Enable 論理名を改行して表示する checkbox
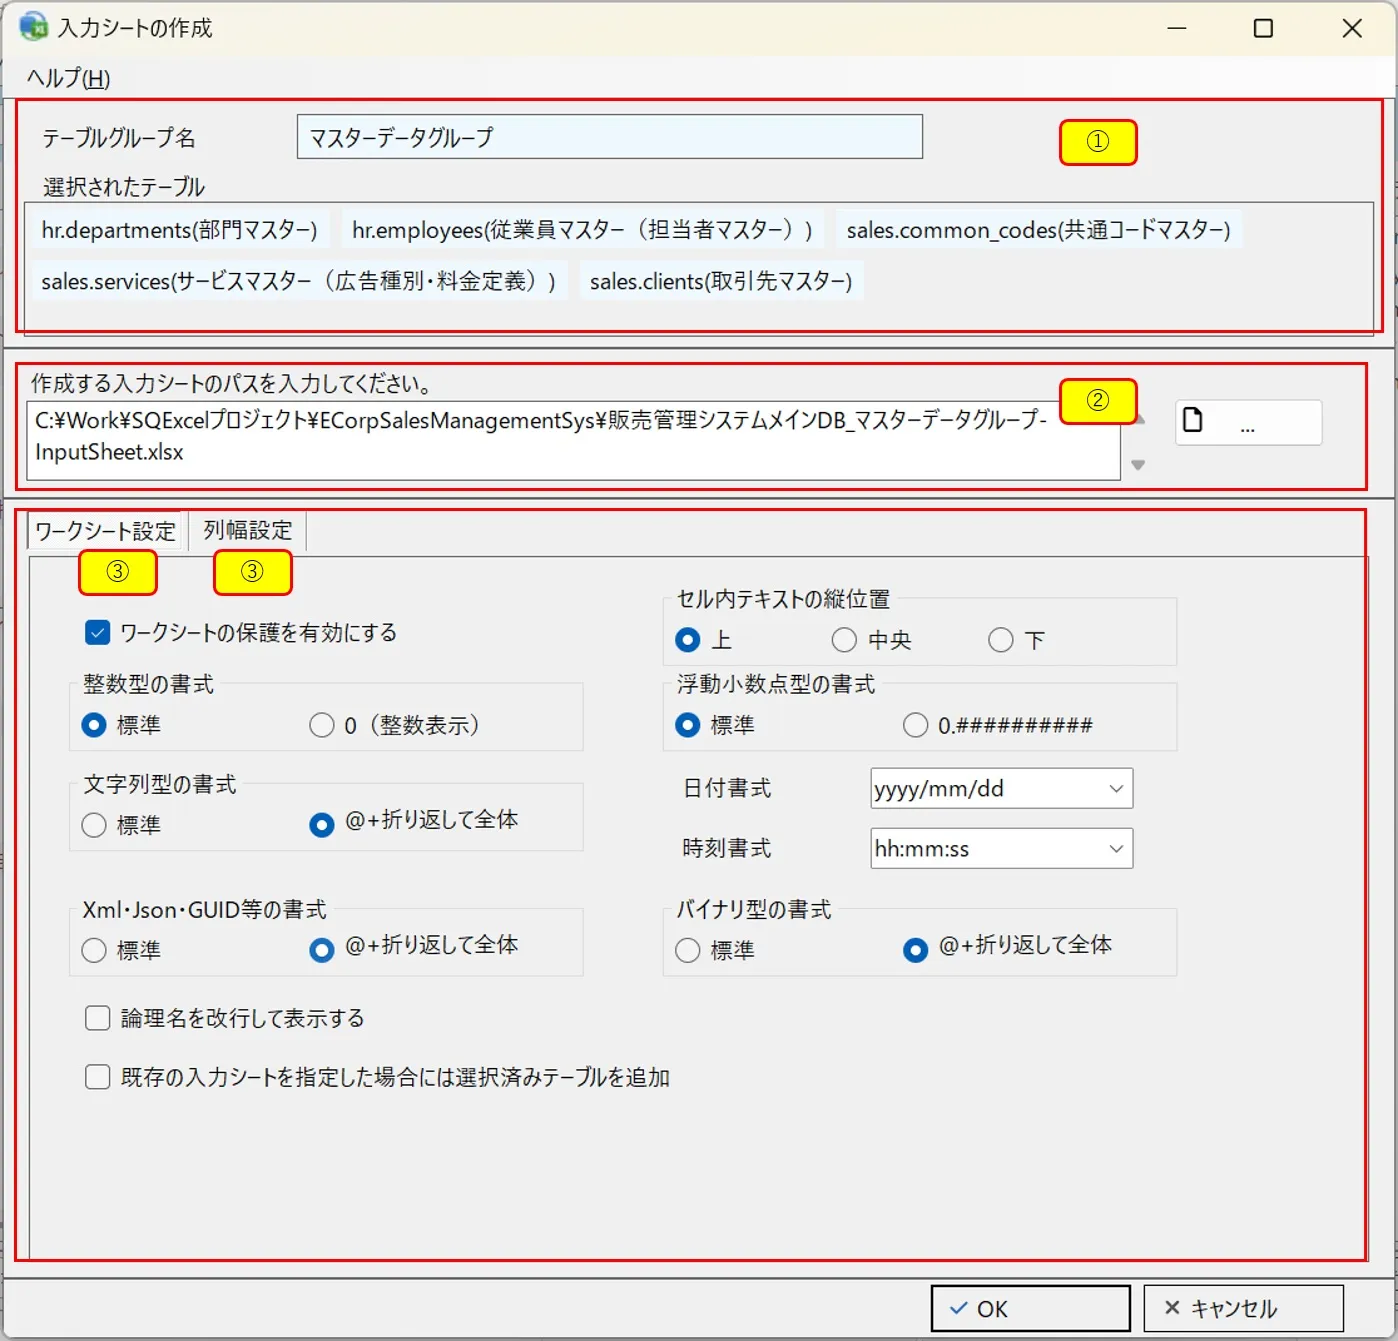This screenshot has width=1398, height=1341. tap(225, 1018)
